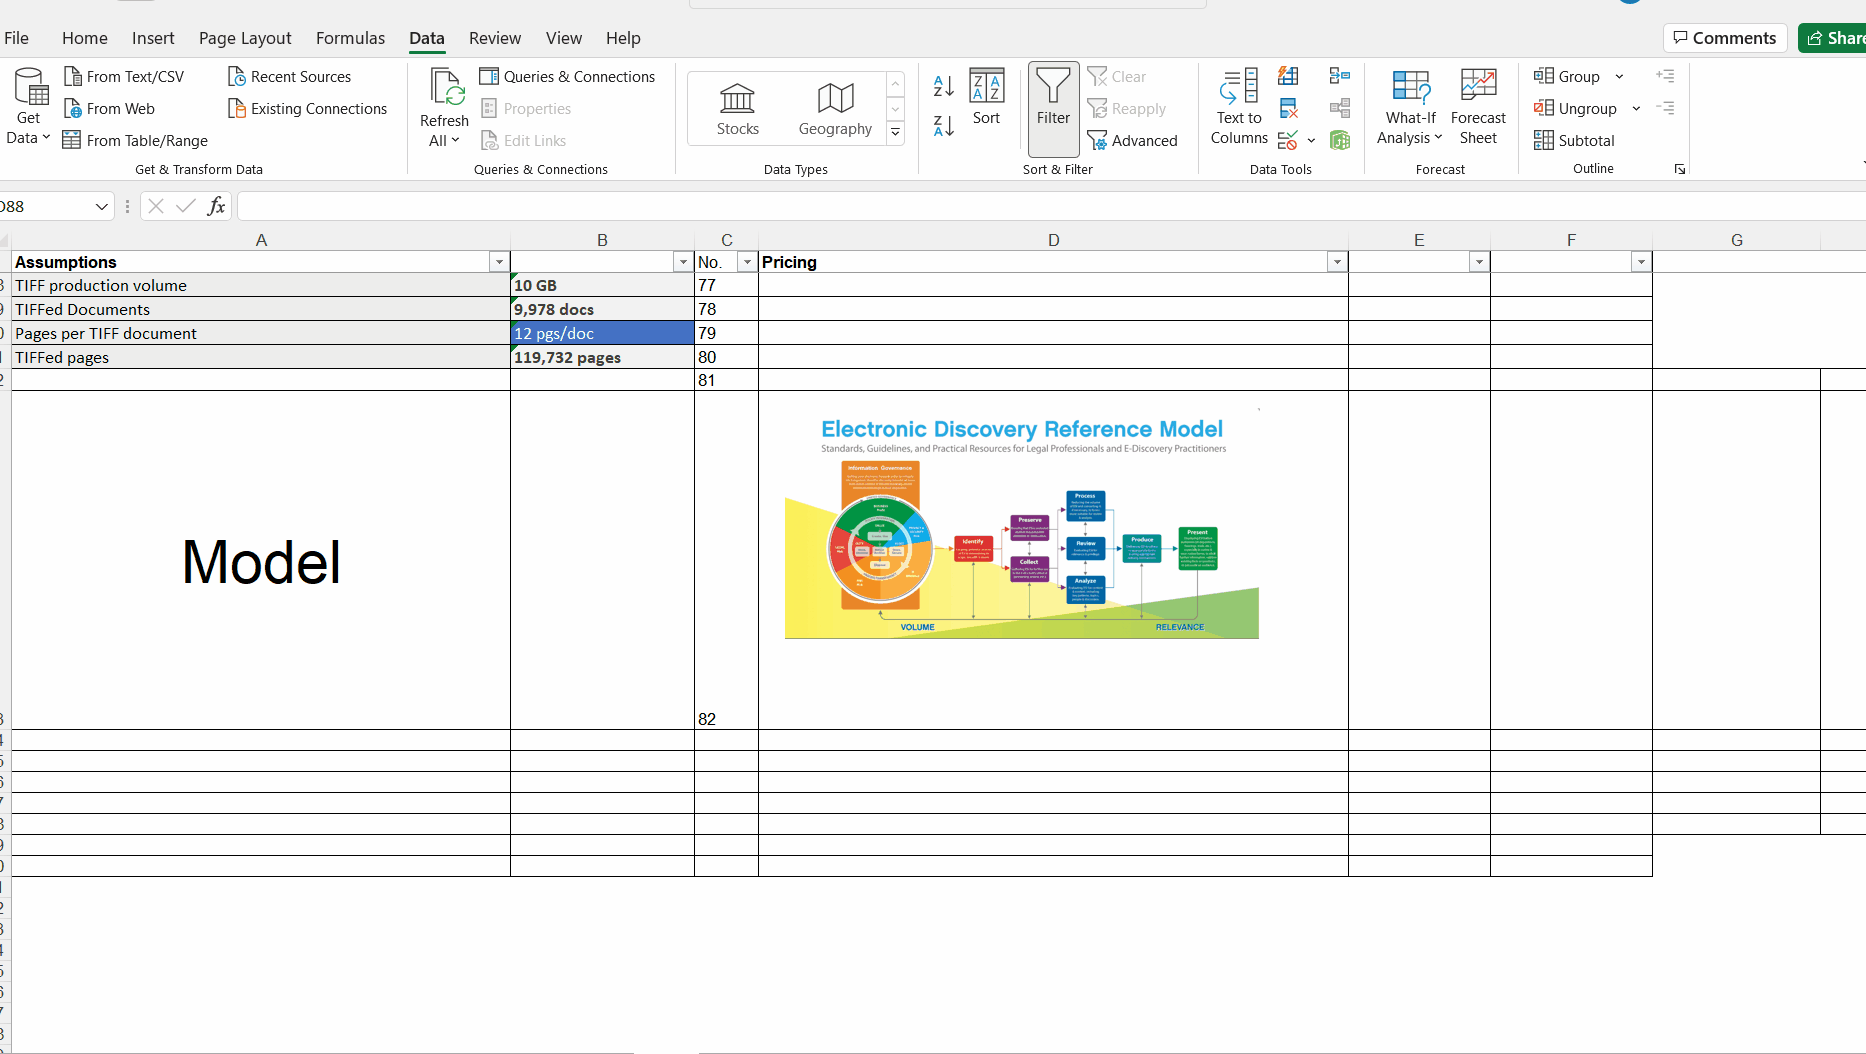
Task: Click the Subtotal button
Action: click(1575, 141)
